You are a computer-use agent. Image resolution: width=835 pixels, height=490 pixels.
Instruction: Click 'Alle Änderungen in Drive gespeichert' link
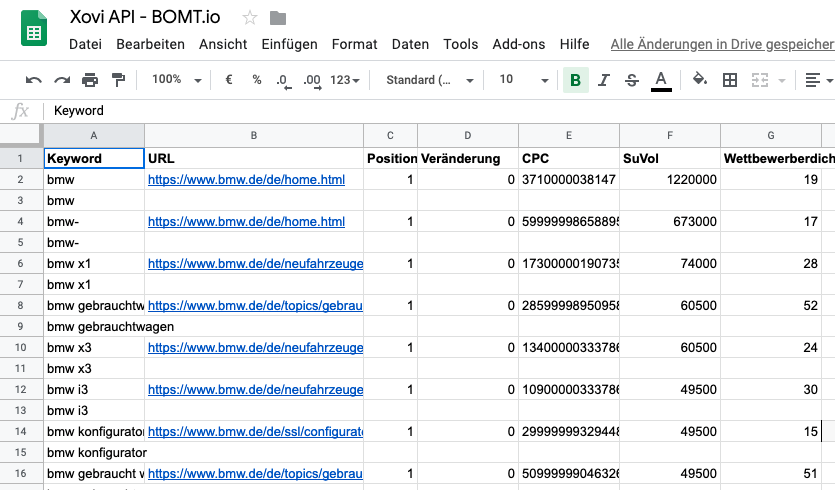pyautogui.click(x=723, y=44)
